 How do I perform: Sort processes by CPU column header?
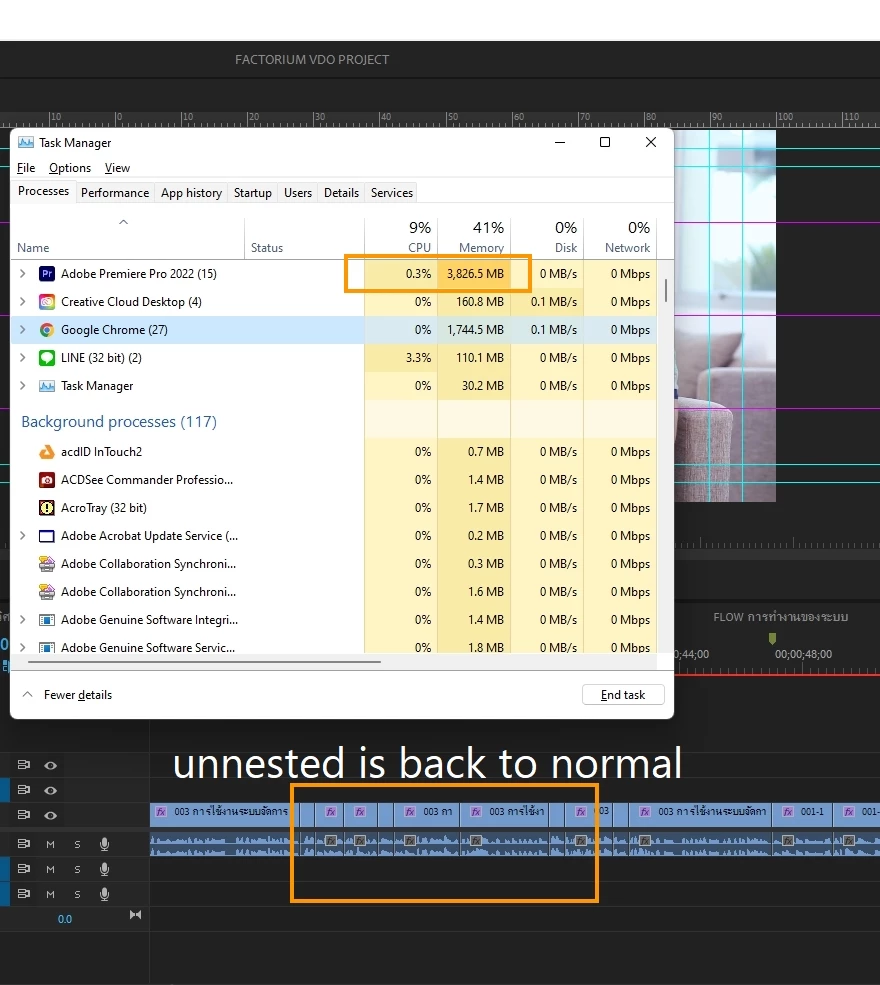pyautogui.click(x=401, y=237)
